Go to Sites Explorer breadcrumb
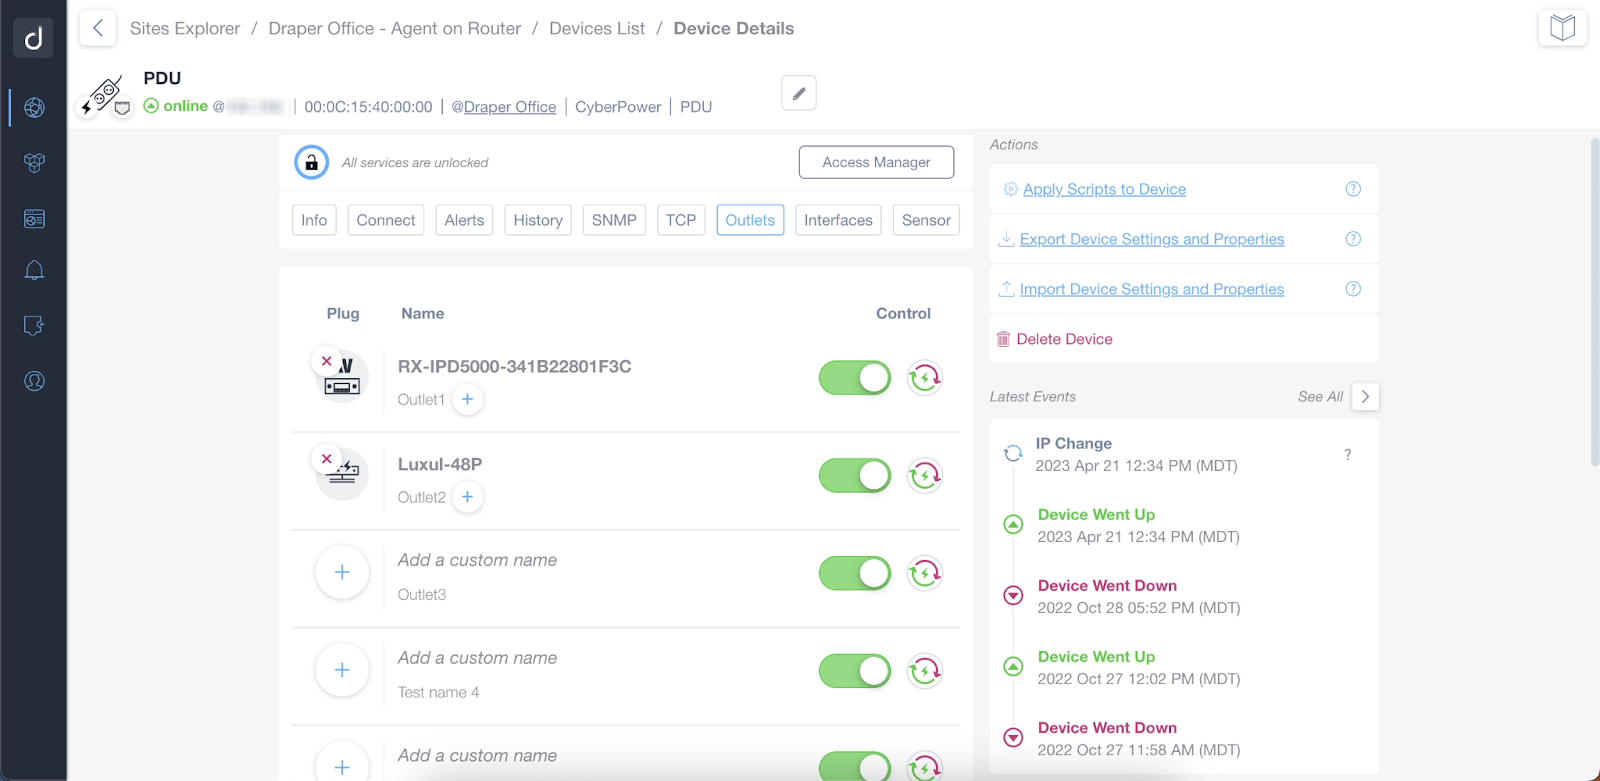Viewport: 1600px width, 781px height. pyautogui.click(x=185, y=28)
